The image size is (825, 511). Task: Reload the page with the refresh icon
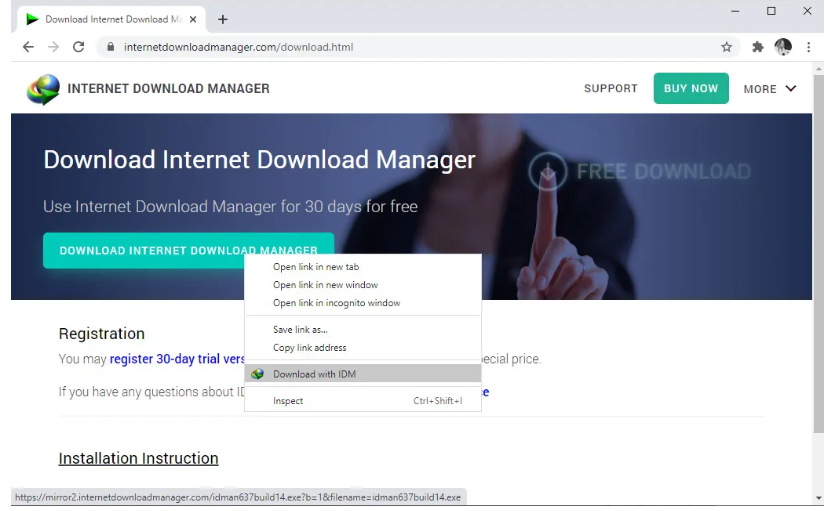[x=78, y=47]
